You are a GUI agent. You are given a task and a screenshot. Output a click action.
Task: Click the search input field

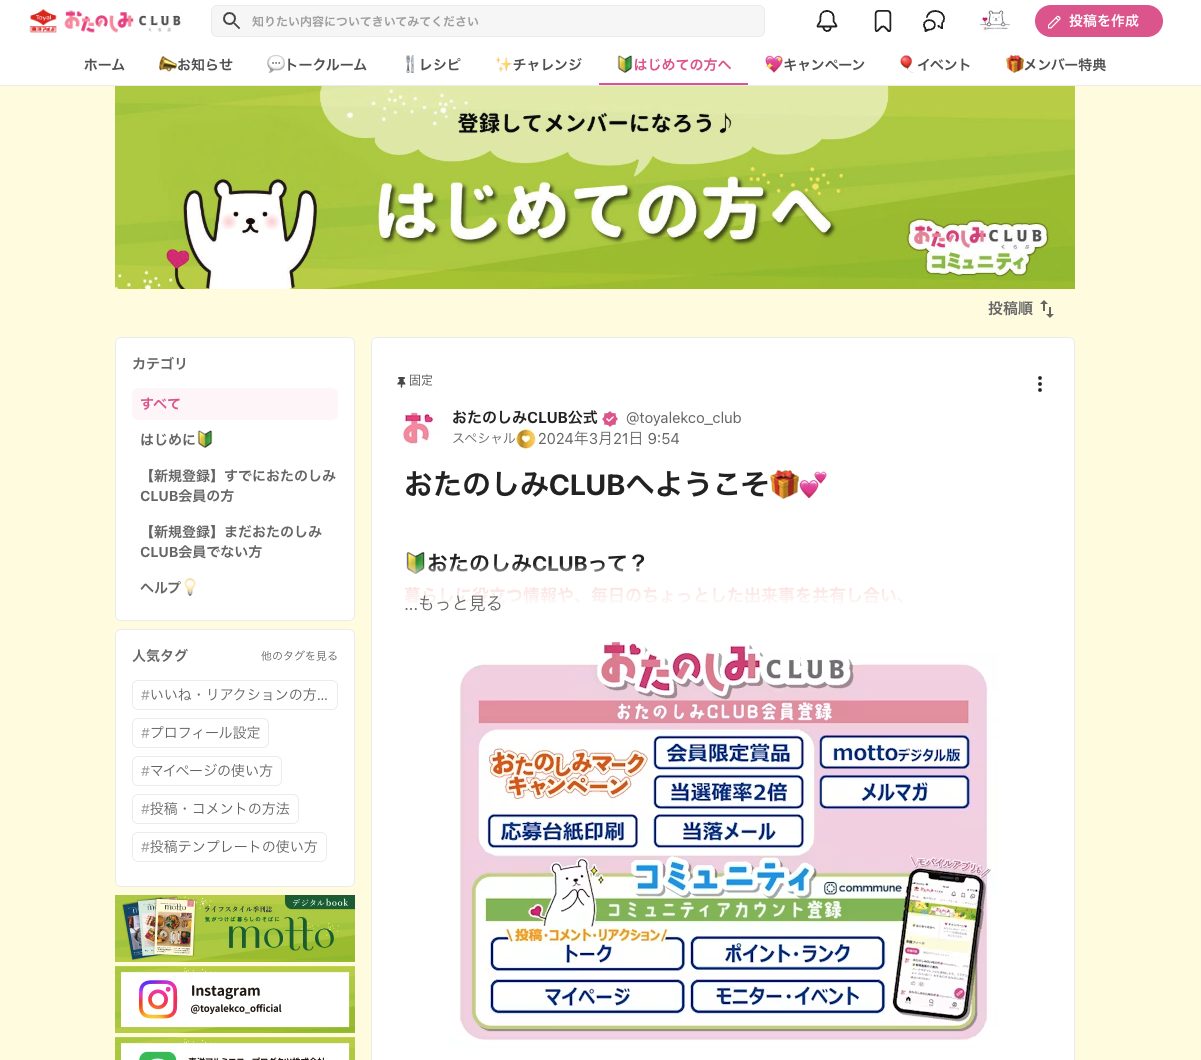point(487,21)
